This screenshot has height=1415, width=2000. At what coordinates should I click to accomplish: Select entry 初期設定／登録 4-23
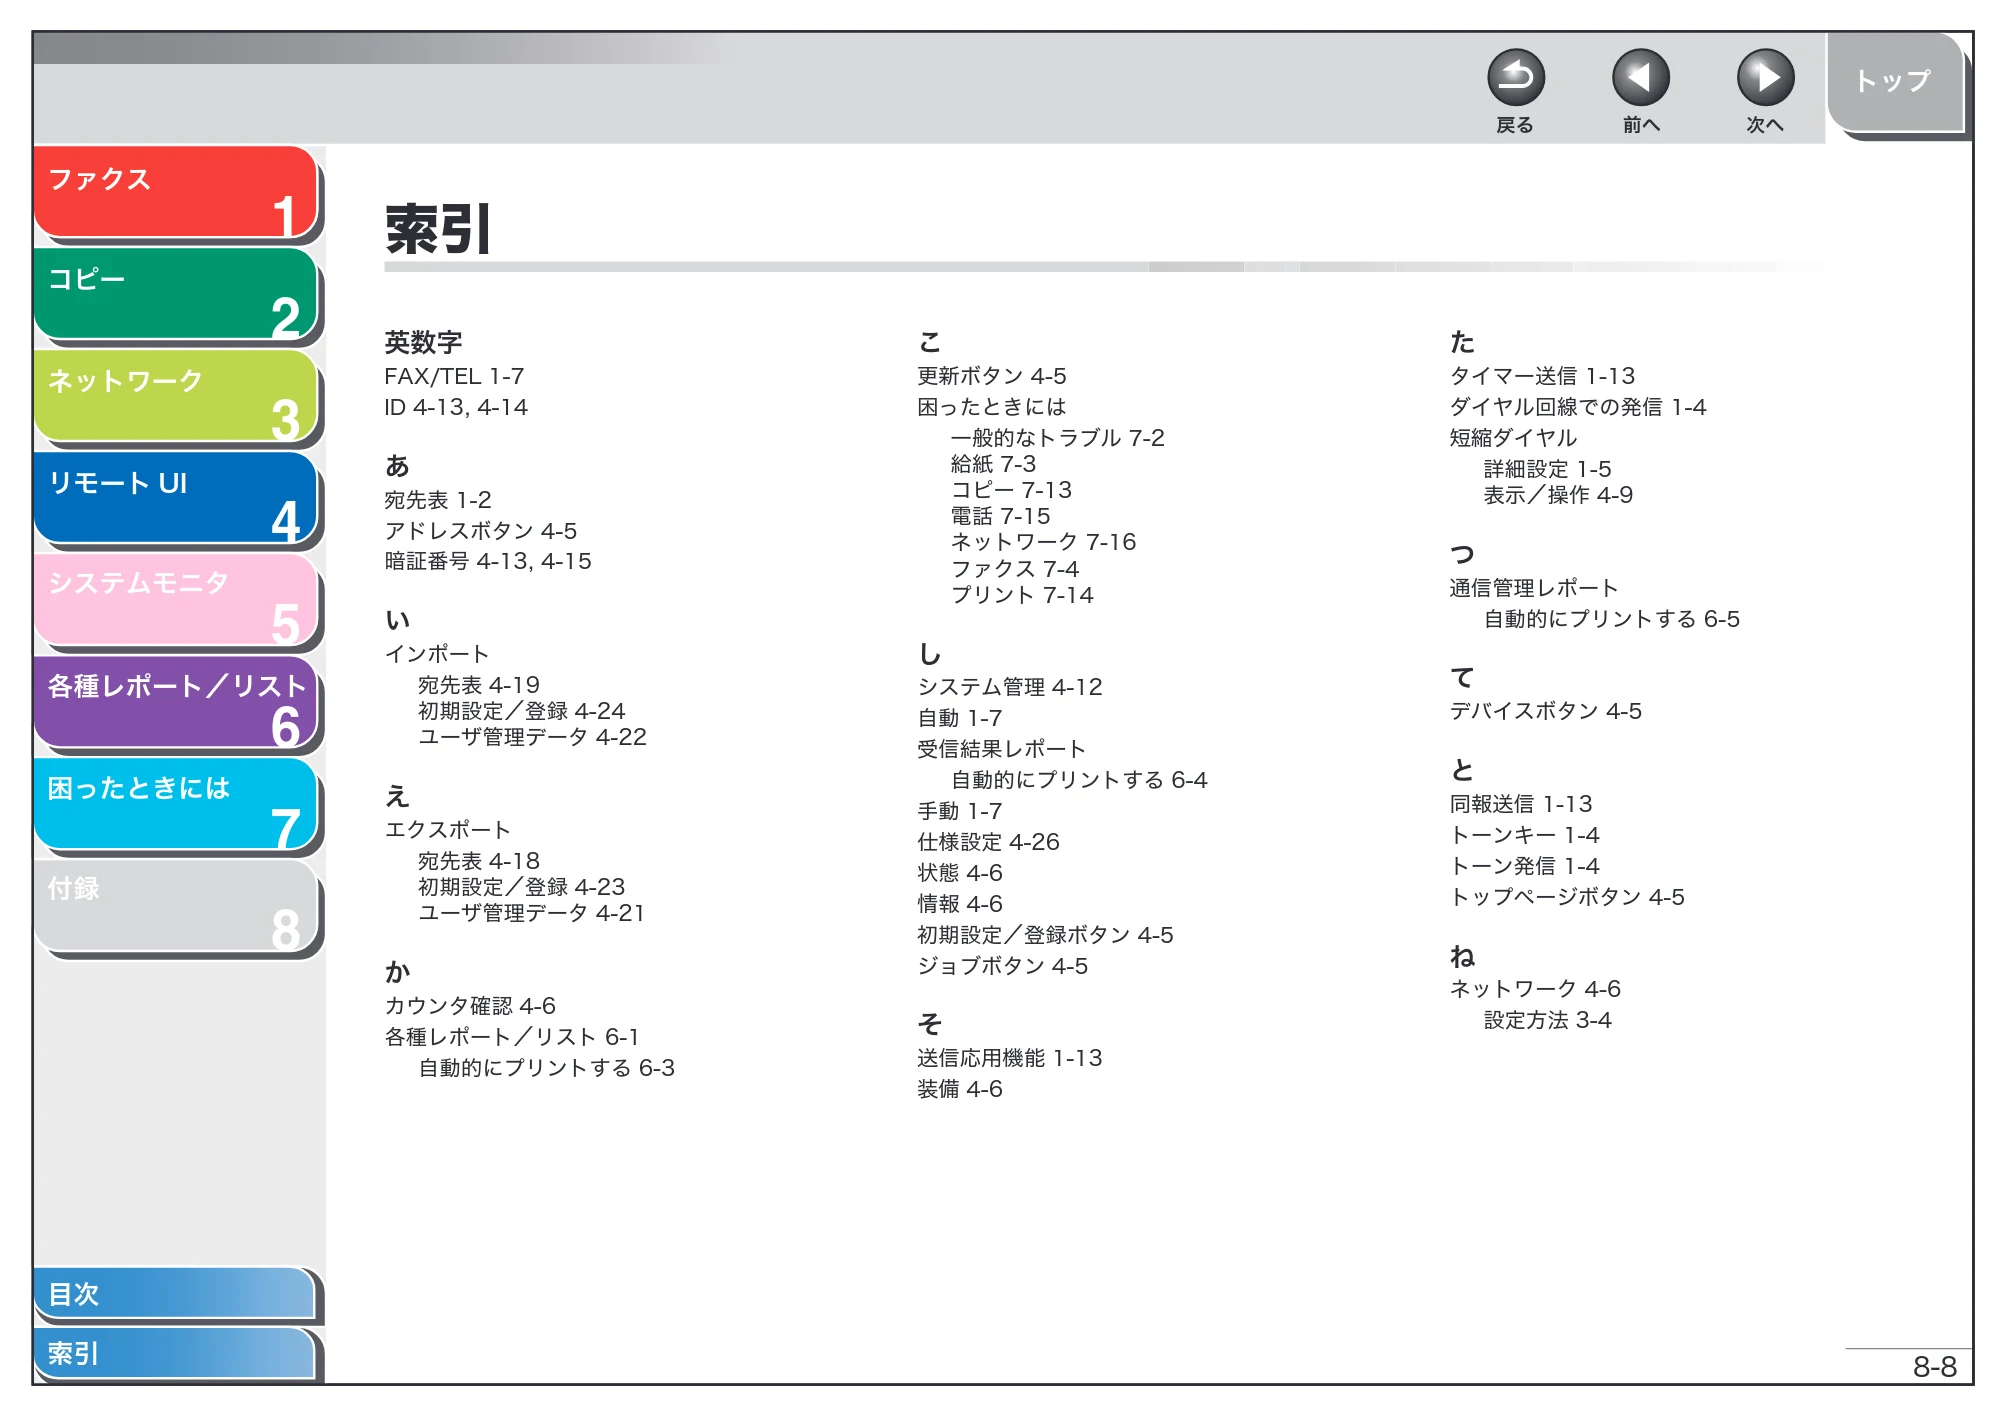point(522,886)
